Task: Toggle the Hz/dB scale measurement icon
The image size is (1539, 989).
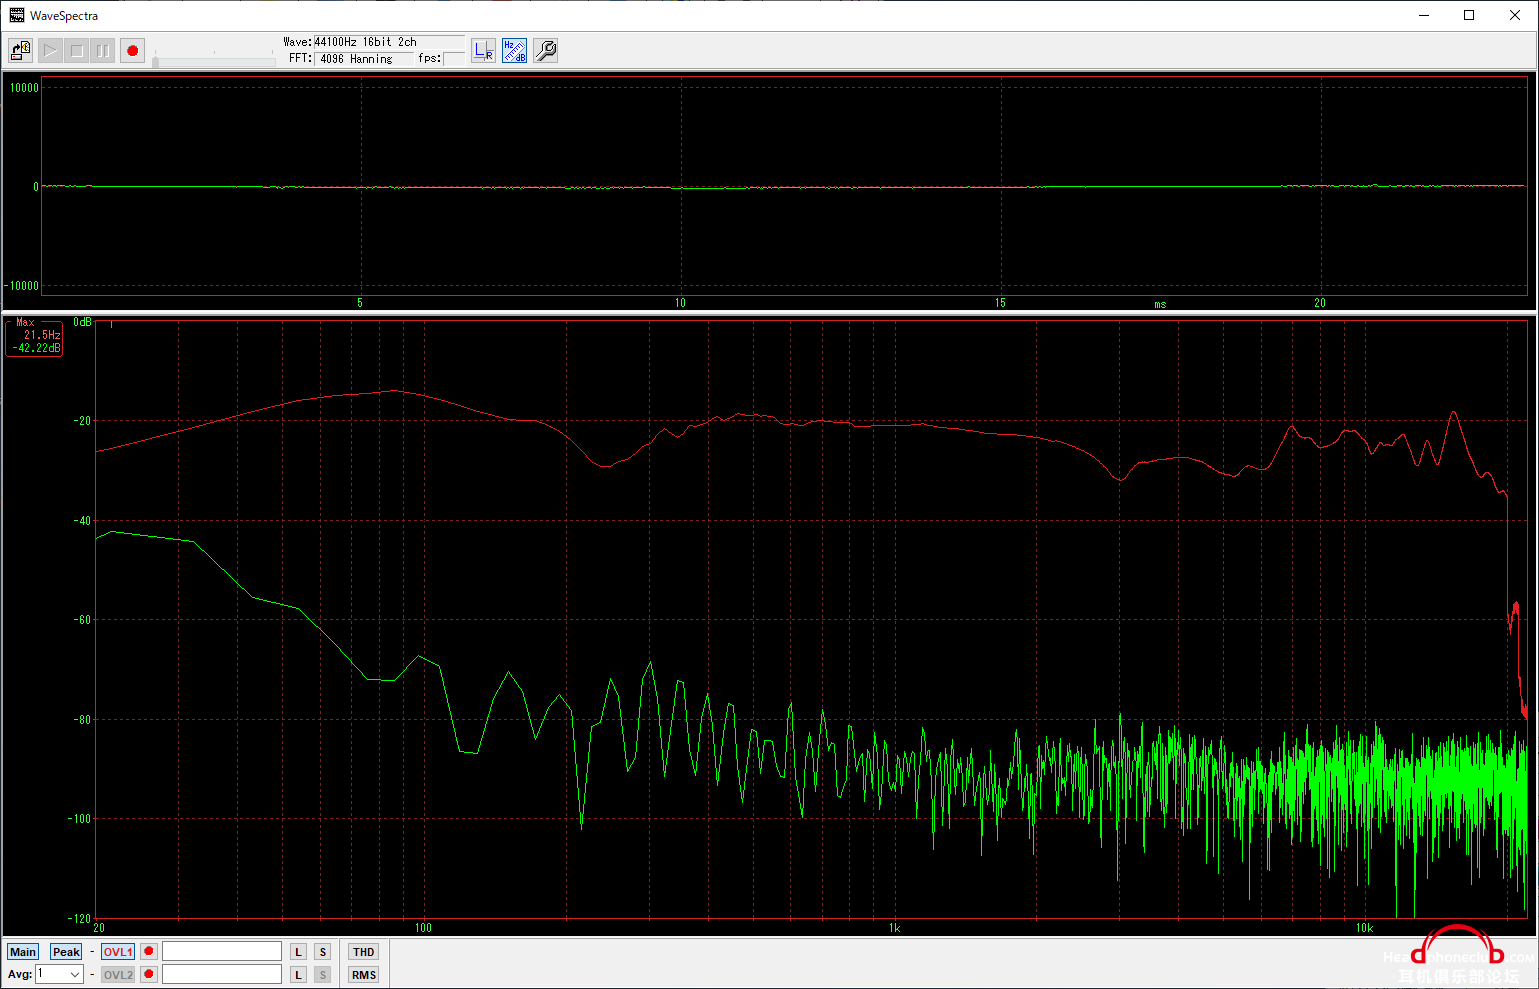Action: pyautogui.click(x=515, y=50)
